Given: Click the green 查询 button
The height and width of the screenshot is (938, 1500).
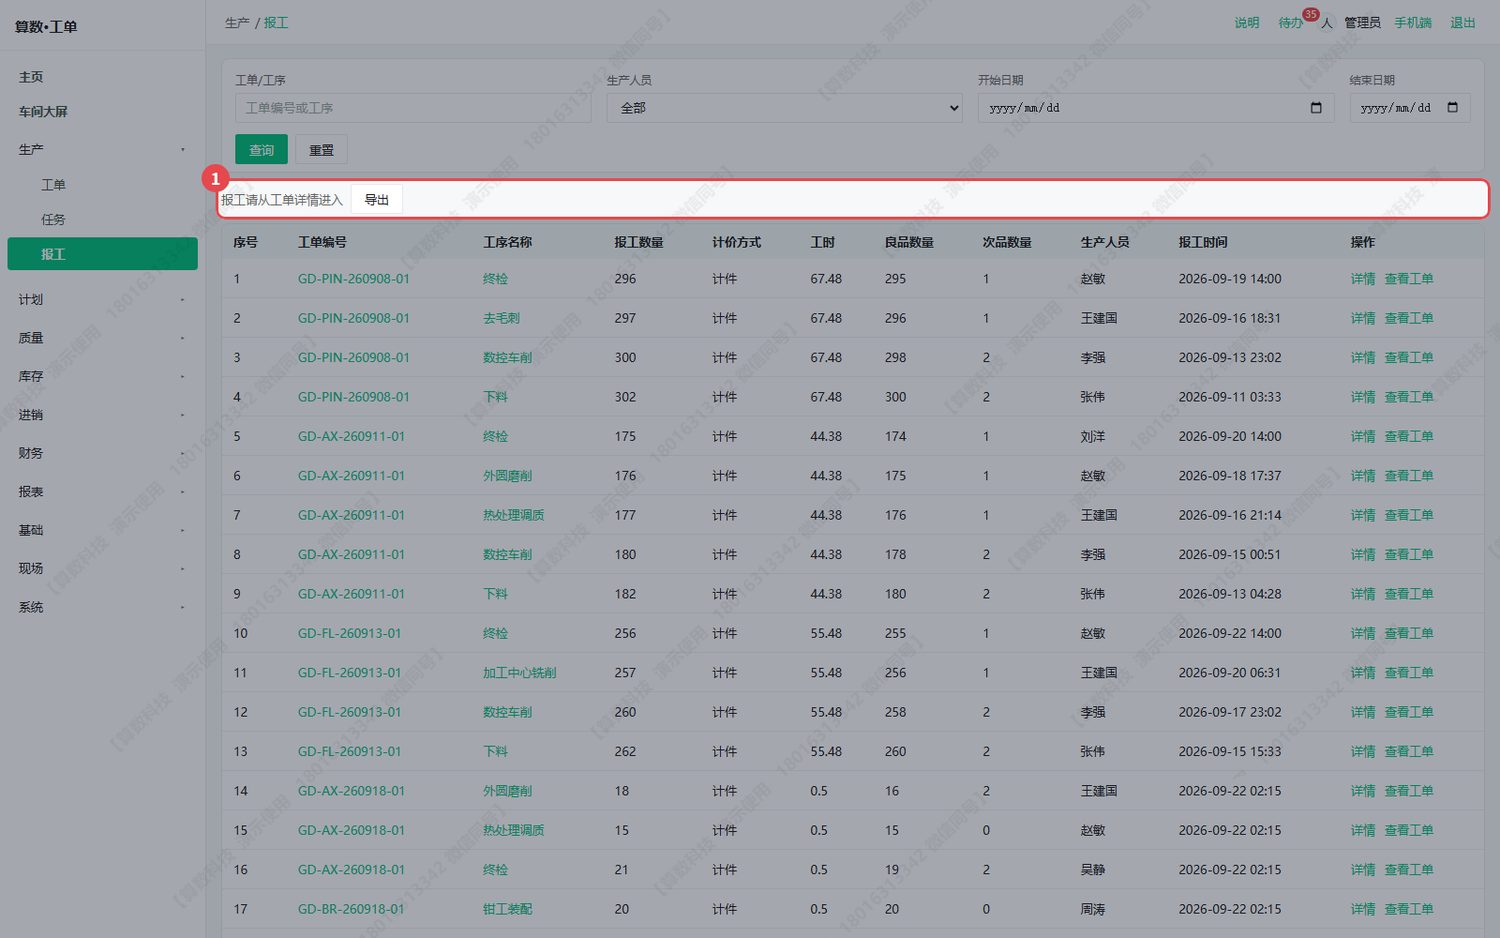Looking at the screenshot, I should (x=261, y=150).
